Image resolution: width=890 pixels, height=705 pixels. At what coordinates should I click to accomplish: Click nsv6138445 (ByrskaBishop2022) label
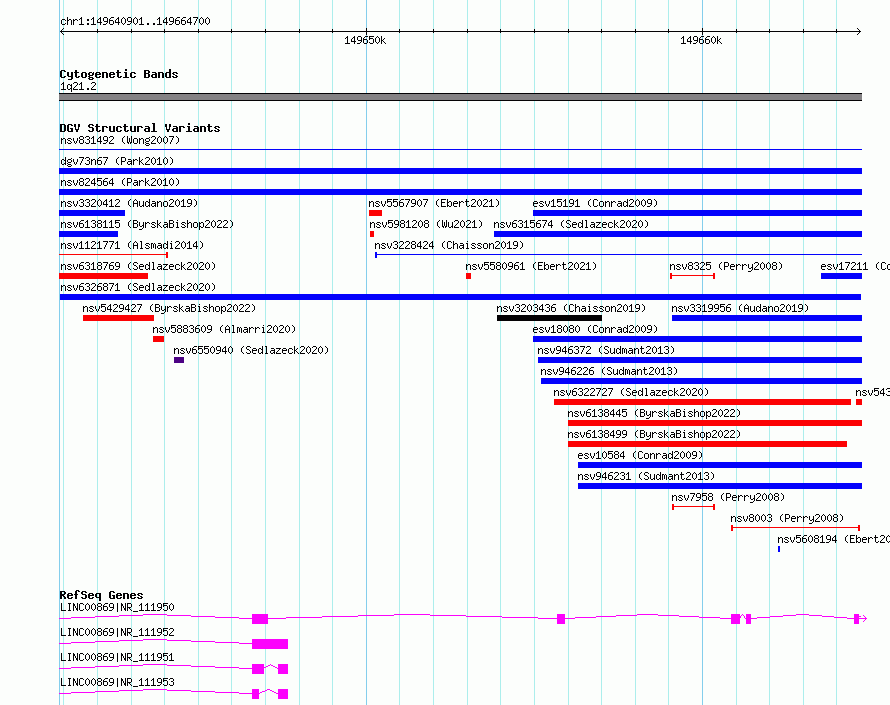(654, 413)
